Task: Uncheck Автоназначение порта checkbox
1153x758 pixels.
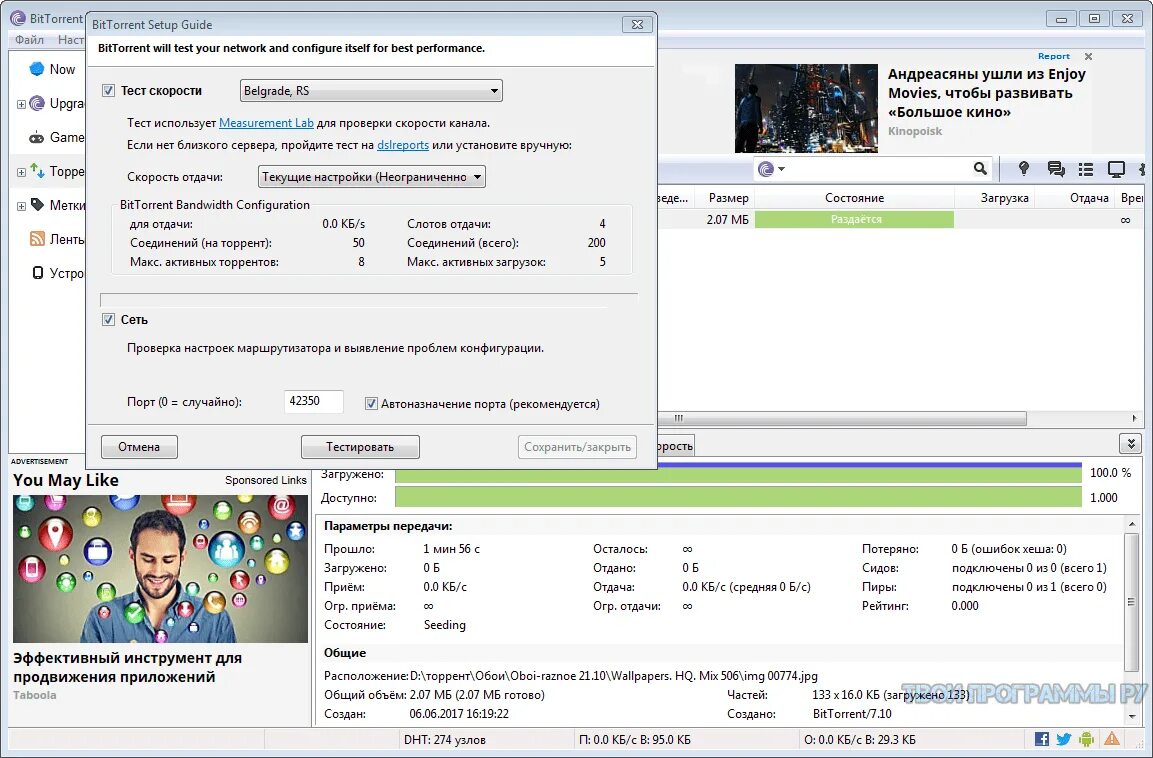Action: click(371, 404)
